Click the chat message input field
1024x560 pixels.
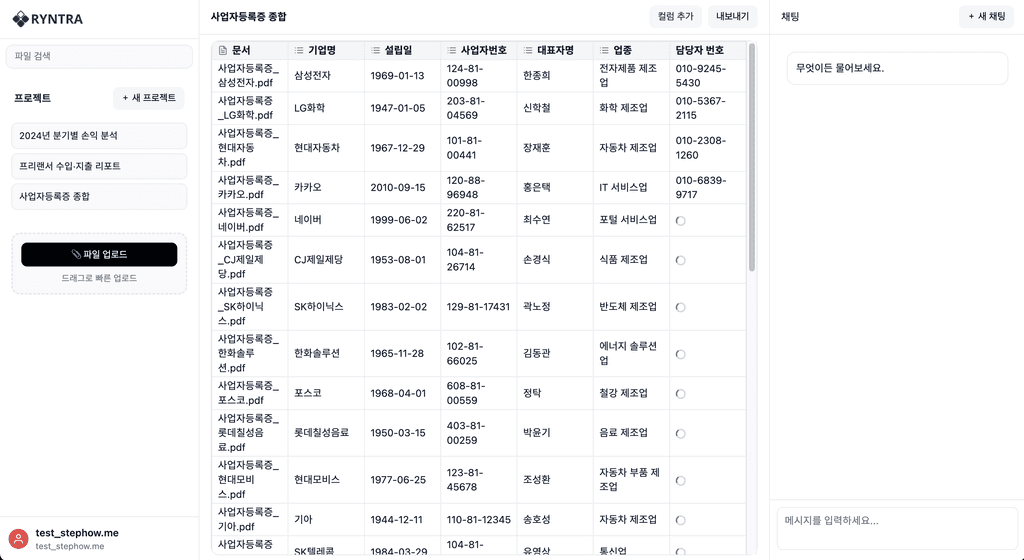pos(897,529)
